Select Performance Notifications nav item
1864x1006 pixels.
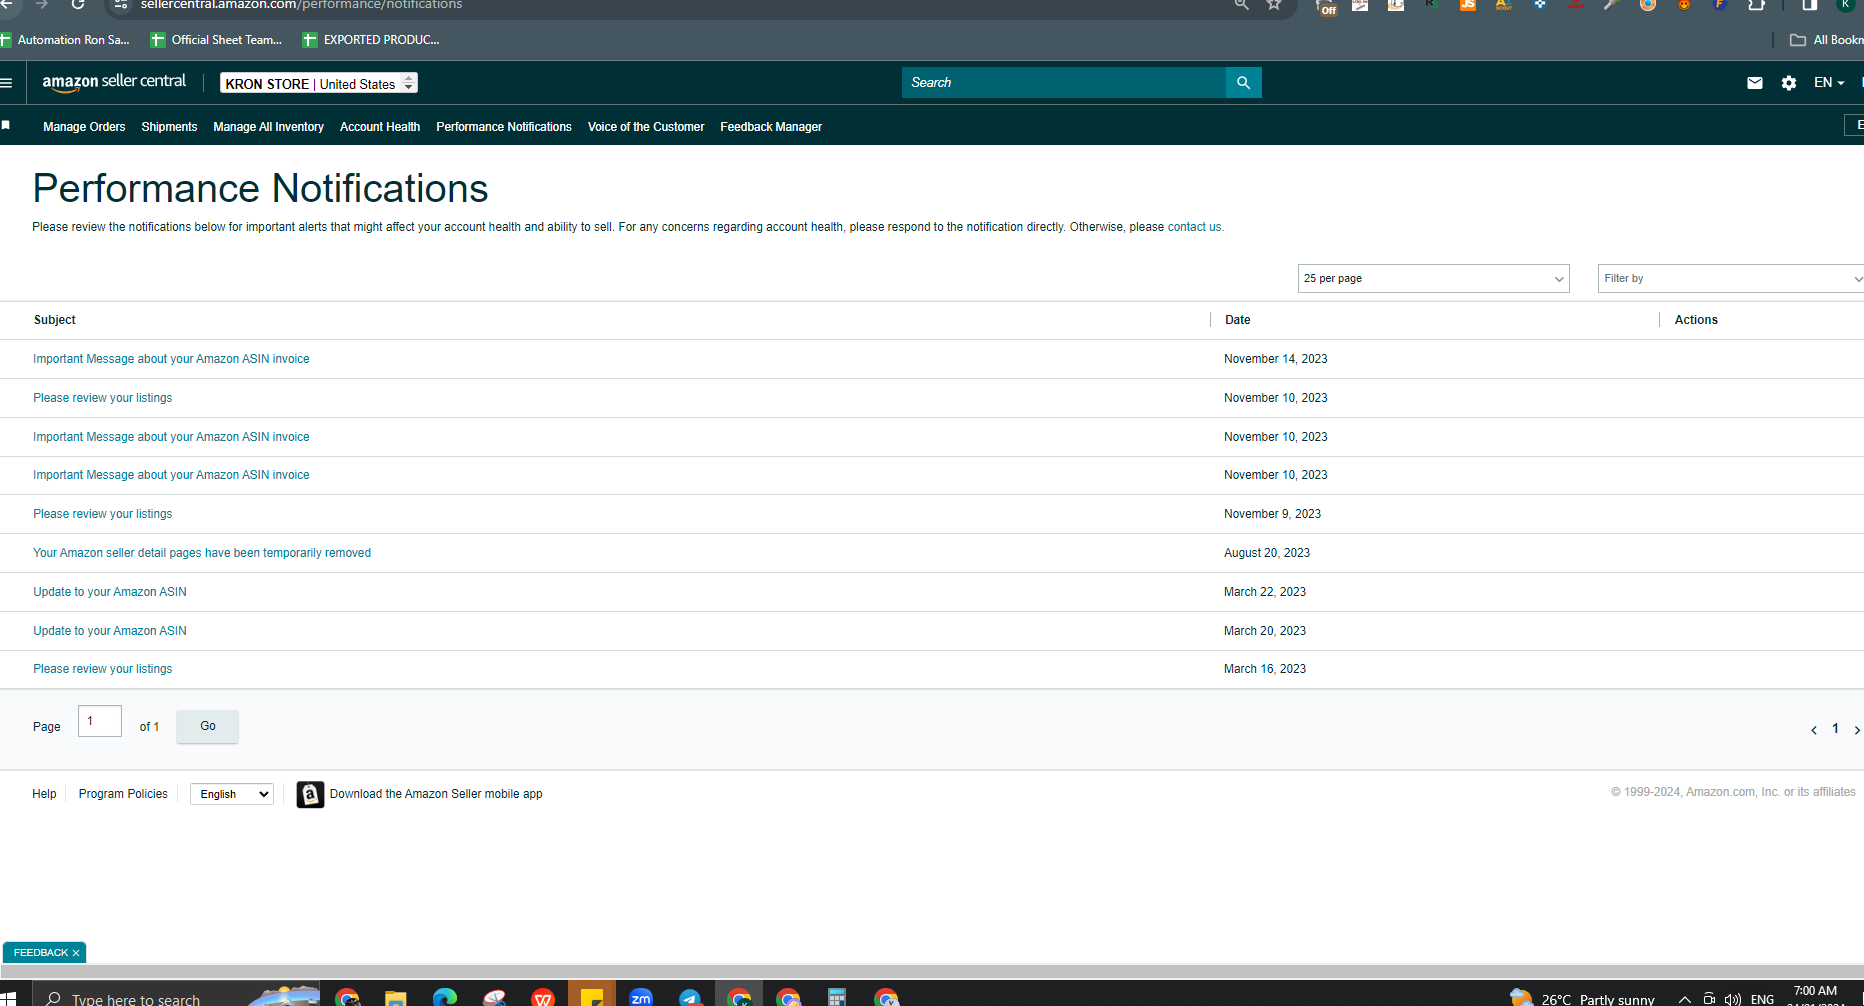click(504, 127)
